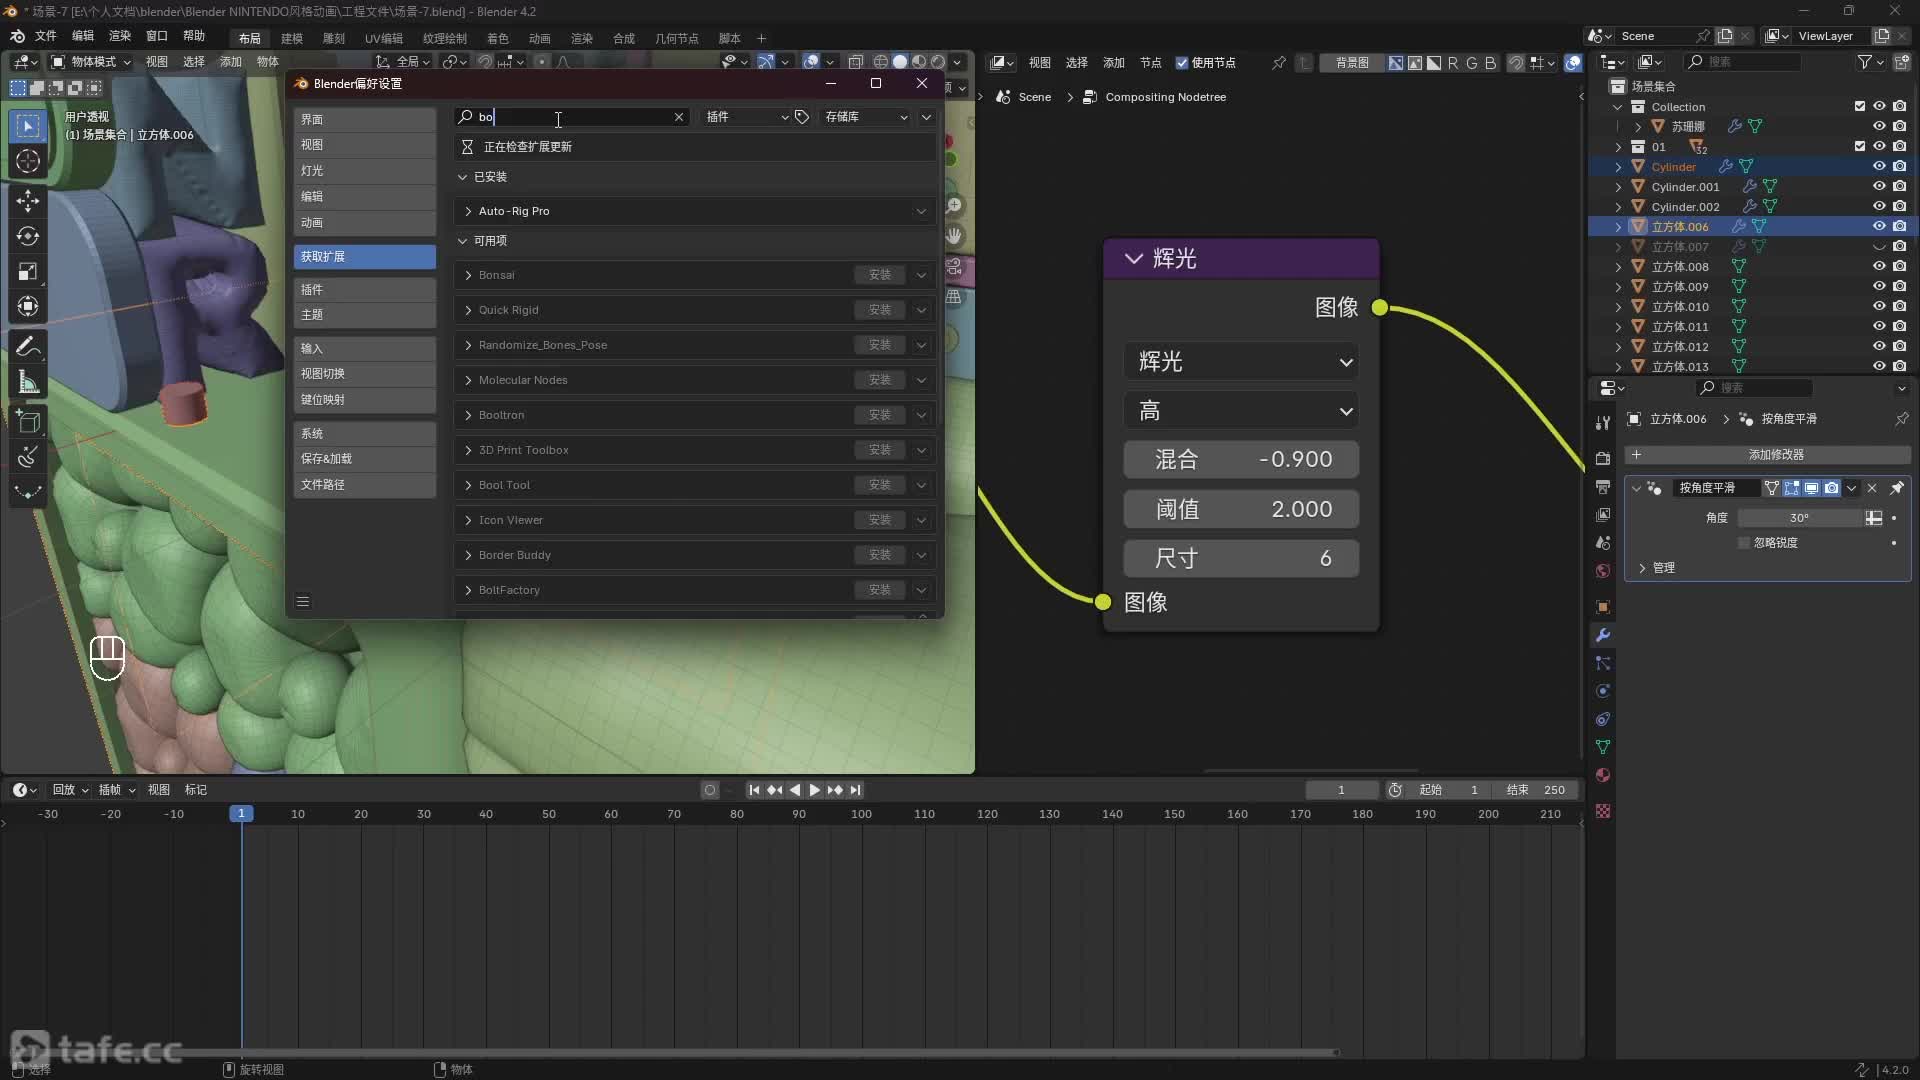Hide Cylinder.001 in viewport via eye icon
Image resolution: width=1920 pixels, height=1080 pixels.
1879,187
